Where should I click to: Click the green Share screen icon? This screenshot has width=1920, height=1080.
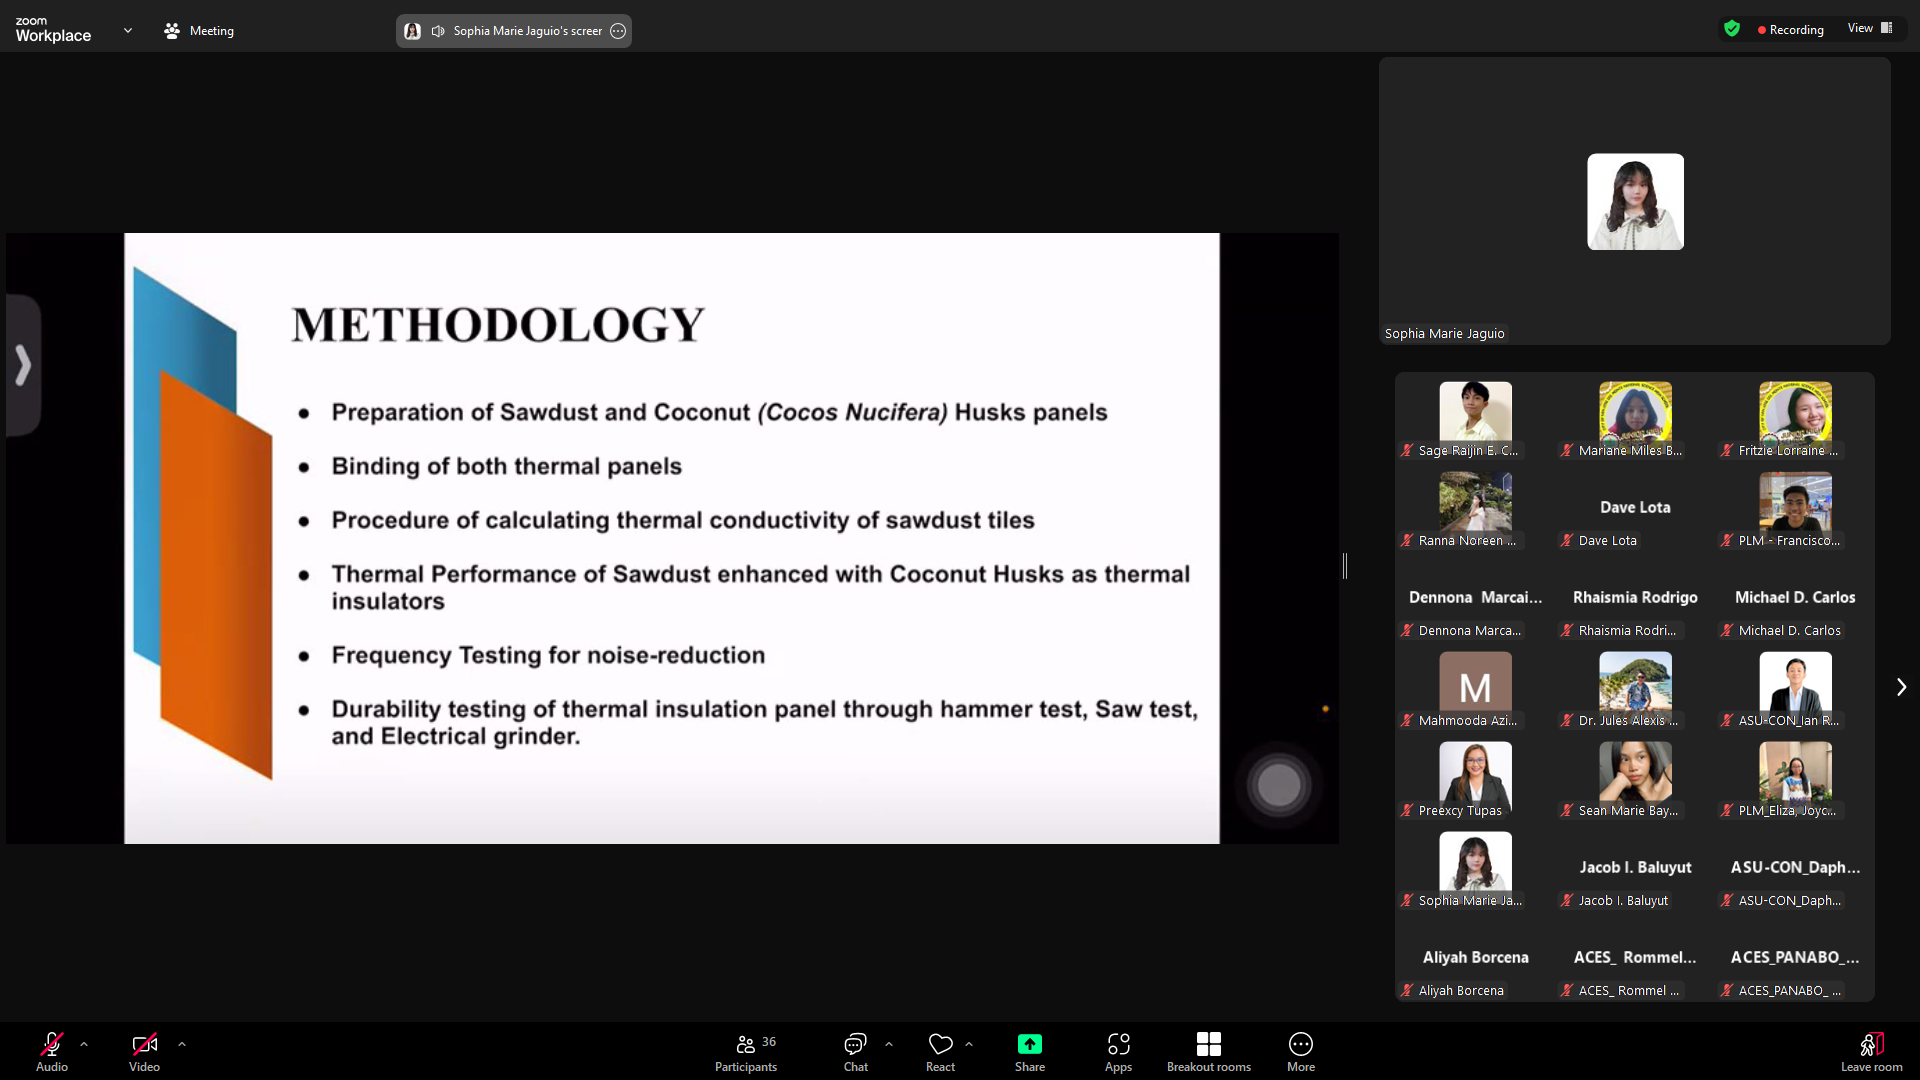coord(1029,1045)
